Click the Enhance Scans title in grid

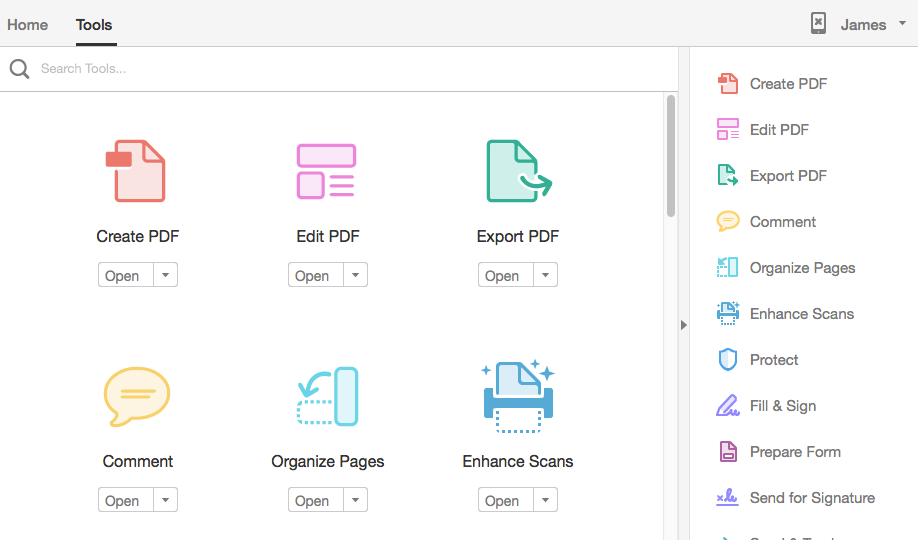pos(518,461)
